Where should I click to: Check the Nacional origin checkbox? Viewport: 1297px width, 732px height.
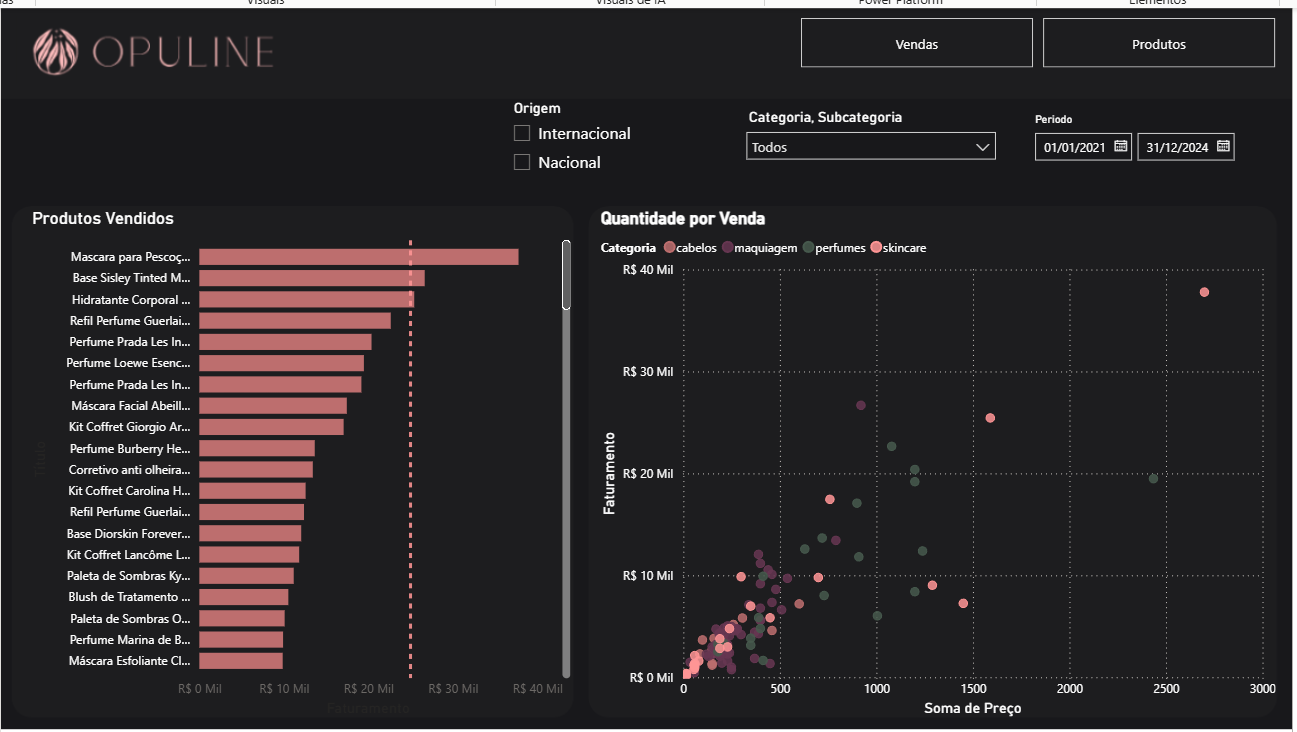pyautogui.click(x=522, y=162)
